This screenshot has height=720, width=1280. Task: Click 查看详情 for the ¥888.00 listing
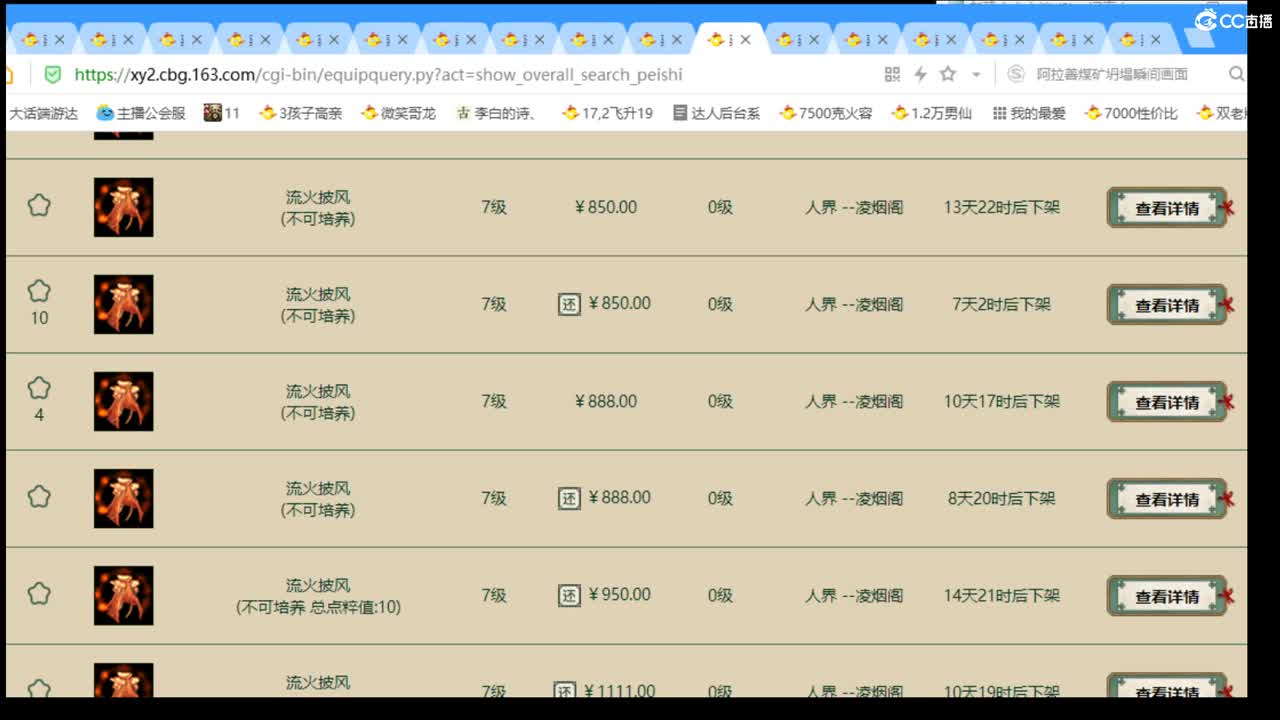1166,402
